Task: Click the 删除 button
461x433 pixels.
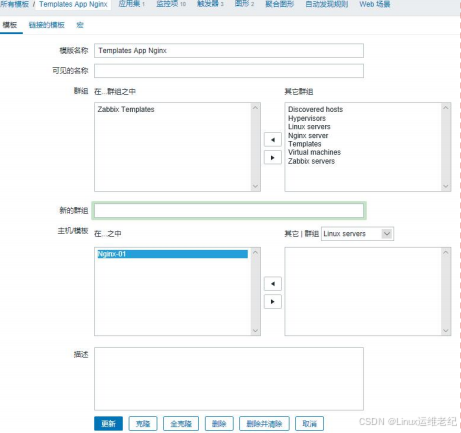Action: (x=219, y=424)
